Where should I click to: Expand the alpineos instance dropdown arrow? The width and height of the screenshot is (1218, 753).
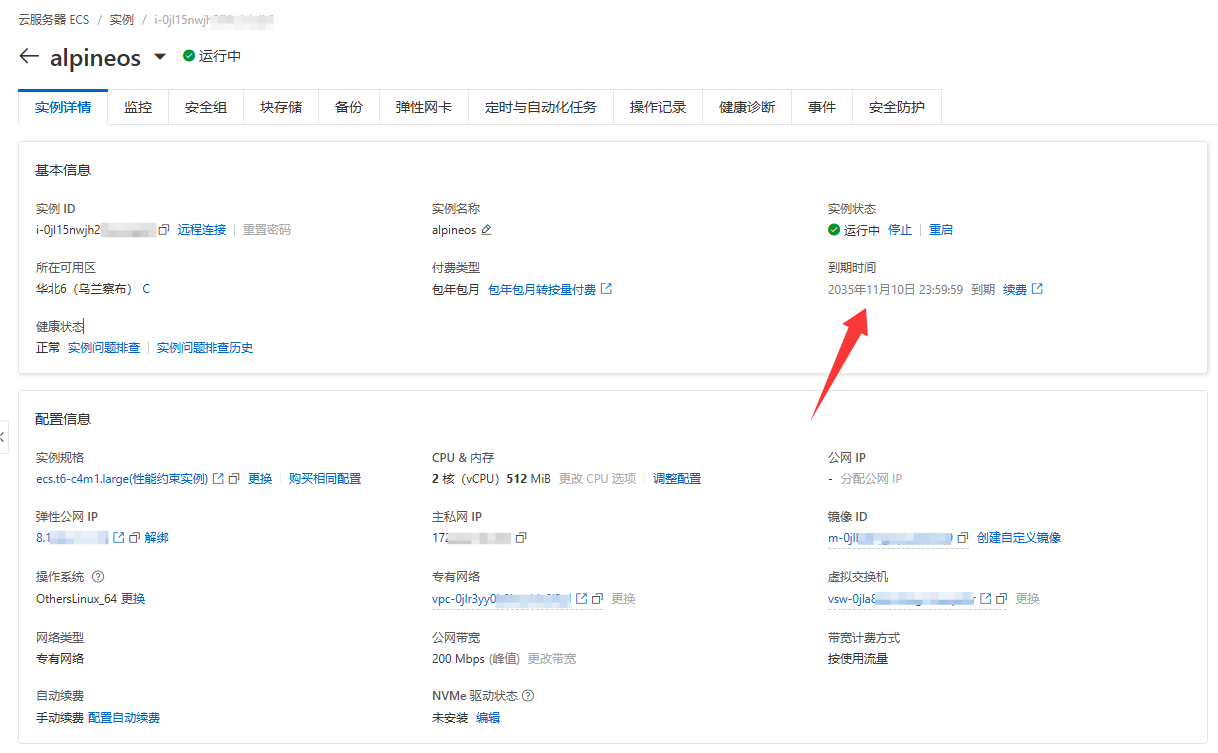(x=160, y=58)
